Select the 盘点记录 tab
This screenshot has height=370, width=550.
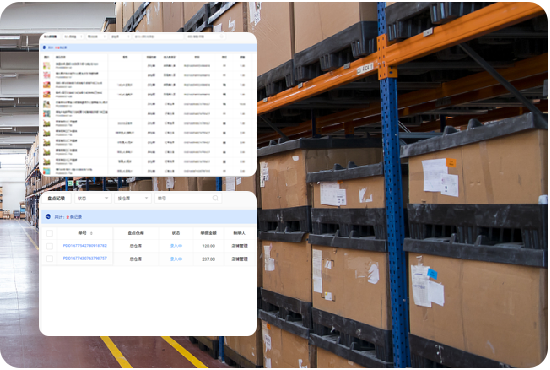[x=56, y=198]
